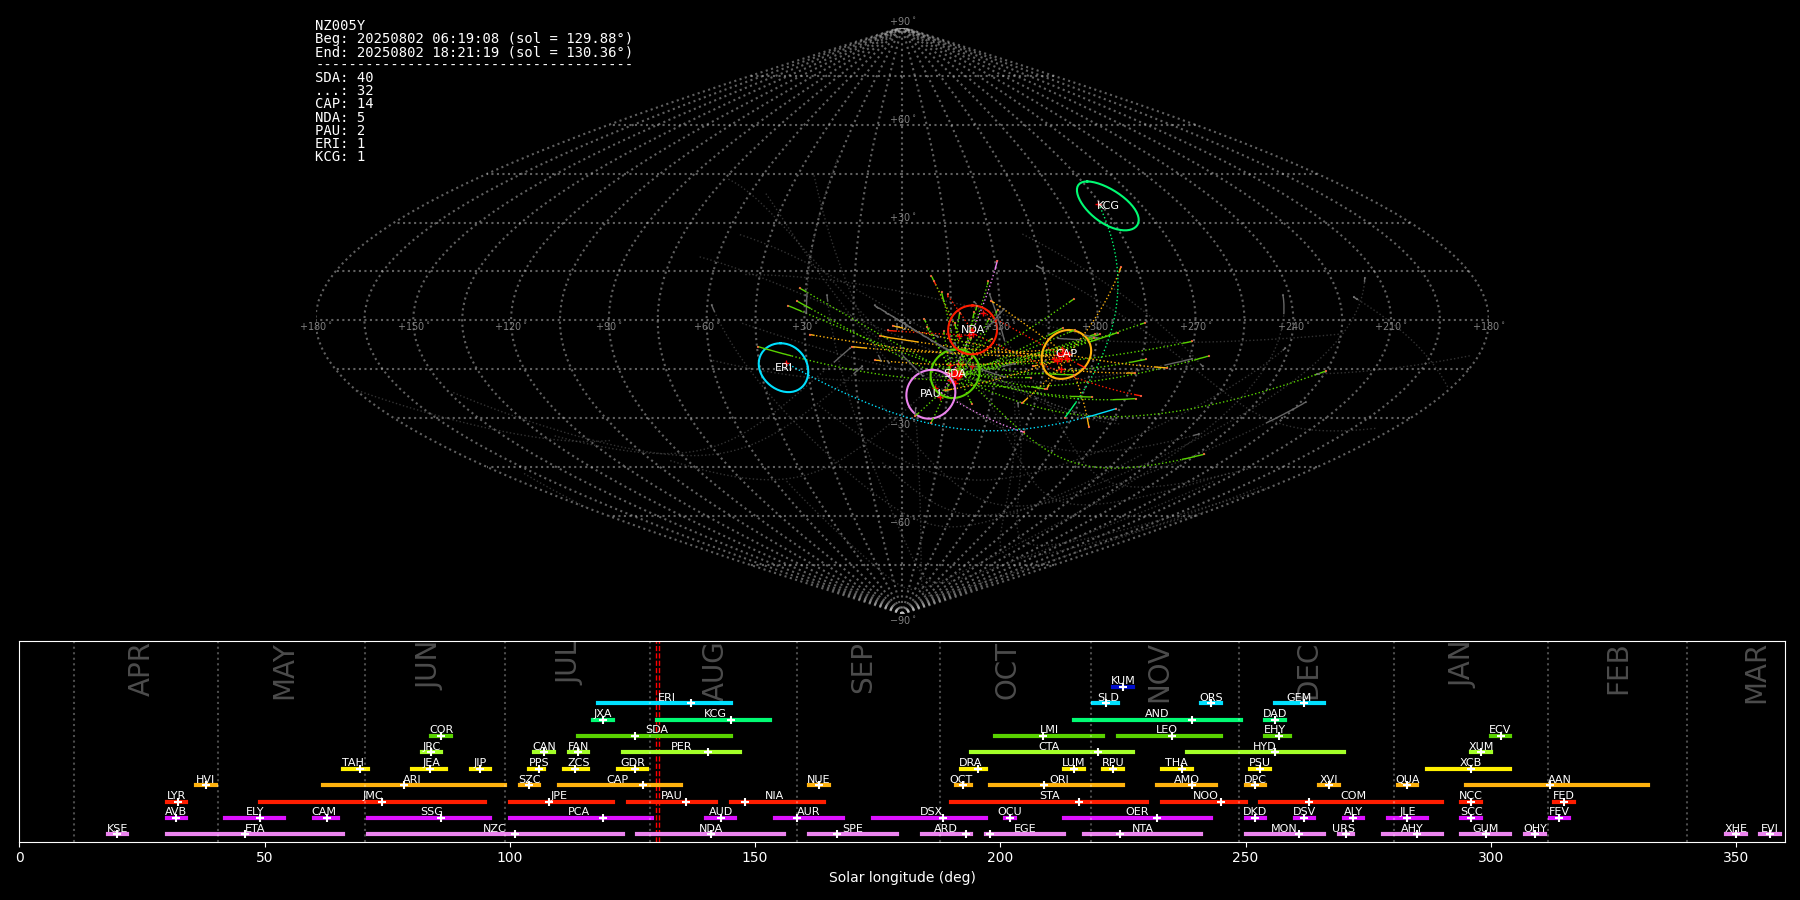Select the STA red bar in the timeline
This screenshot has height=900, width=1800.
pyautogui.click(x=1049, y=802)
